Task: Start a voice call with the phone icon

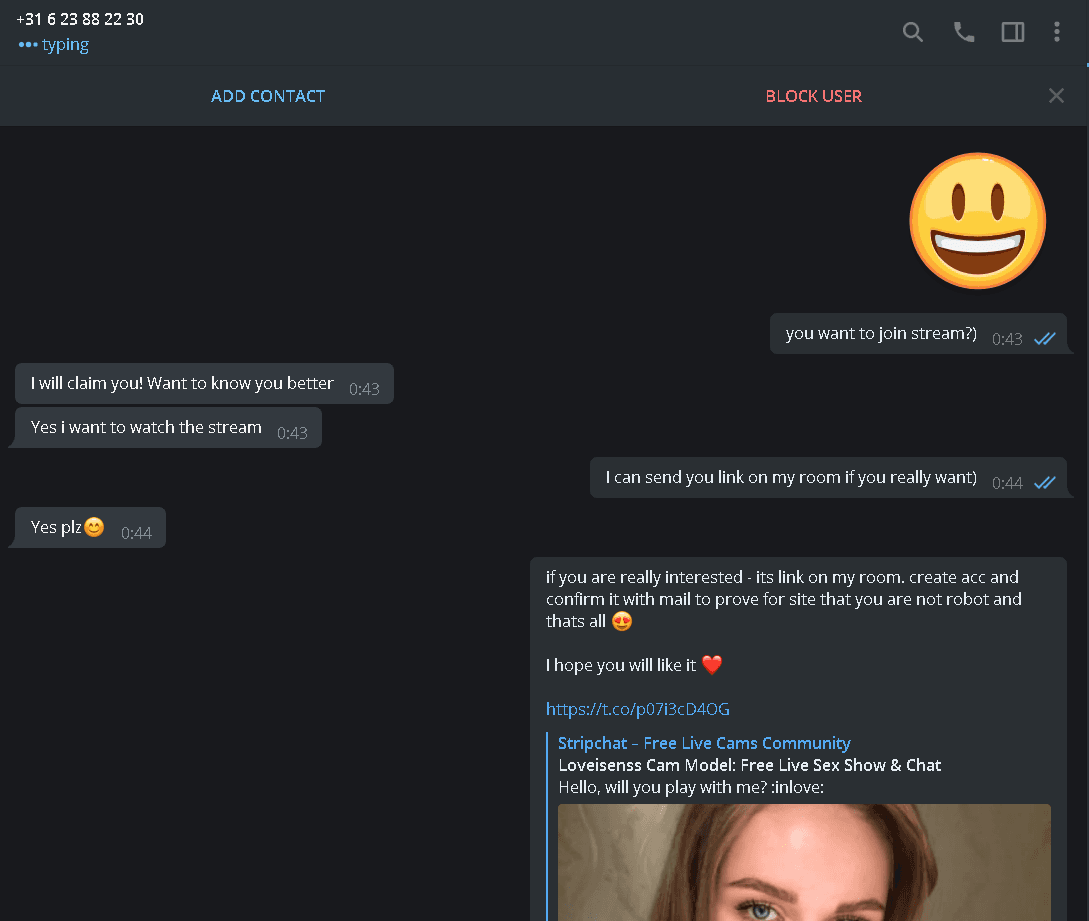Action: click(963, 32)
